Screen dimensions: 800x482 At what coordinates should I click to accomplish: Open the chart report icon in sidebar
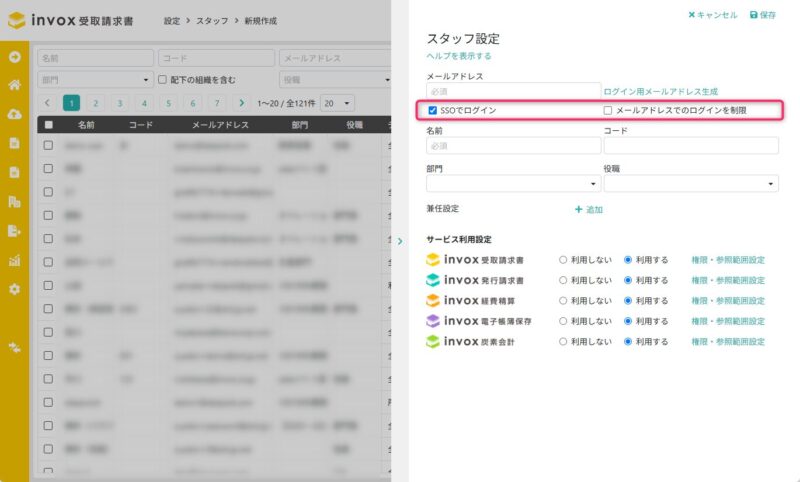(x=14, y=260)
